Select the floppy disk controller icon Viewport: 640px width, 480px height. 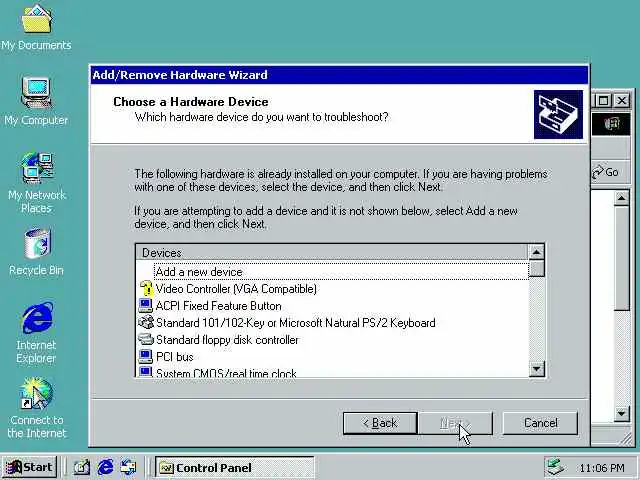145,339
